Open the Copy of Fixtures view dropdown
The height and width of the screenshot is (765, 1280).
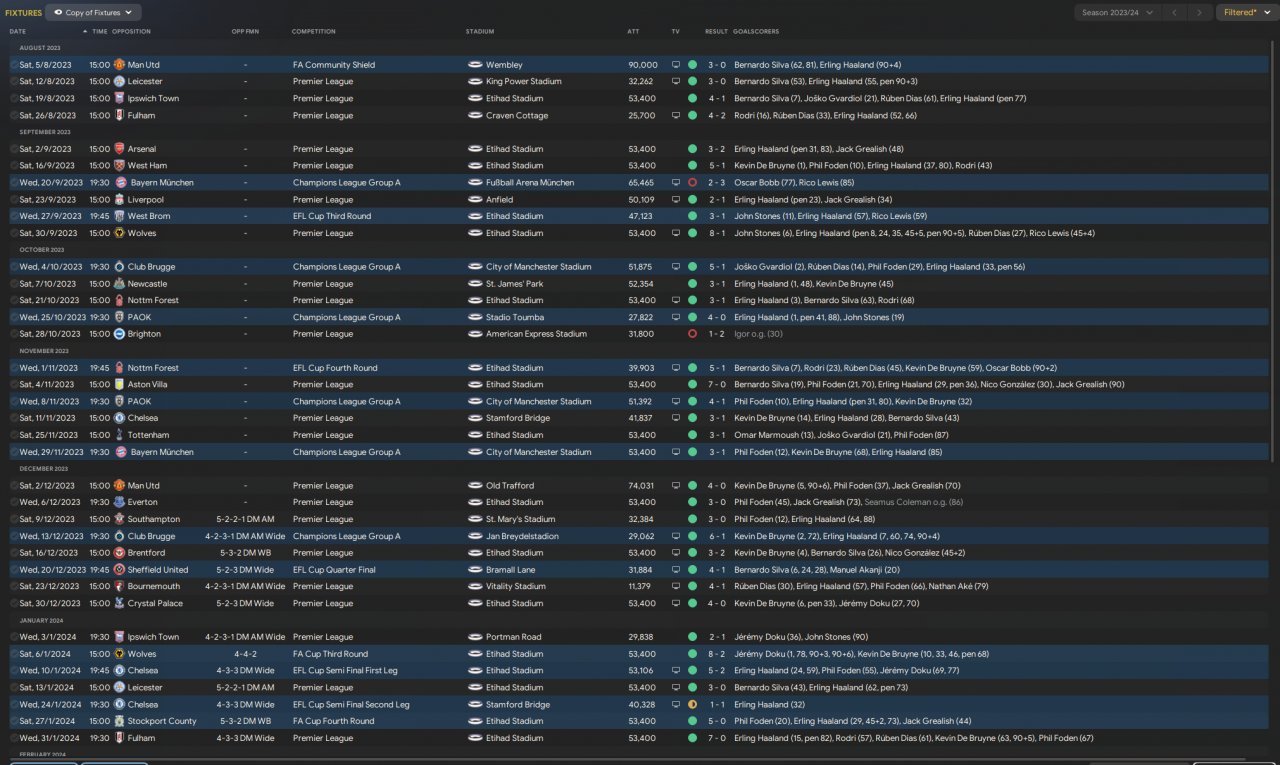point(94,13)
